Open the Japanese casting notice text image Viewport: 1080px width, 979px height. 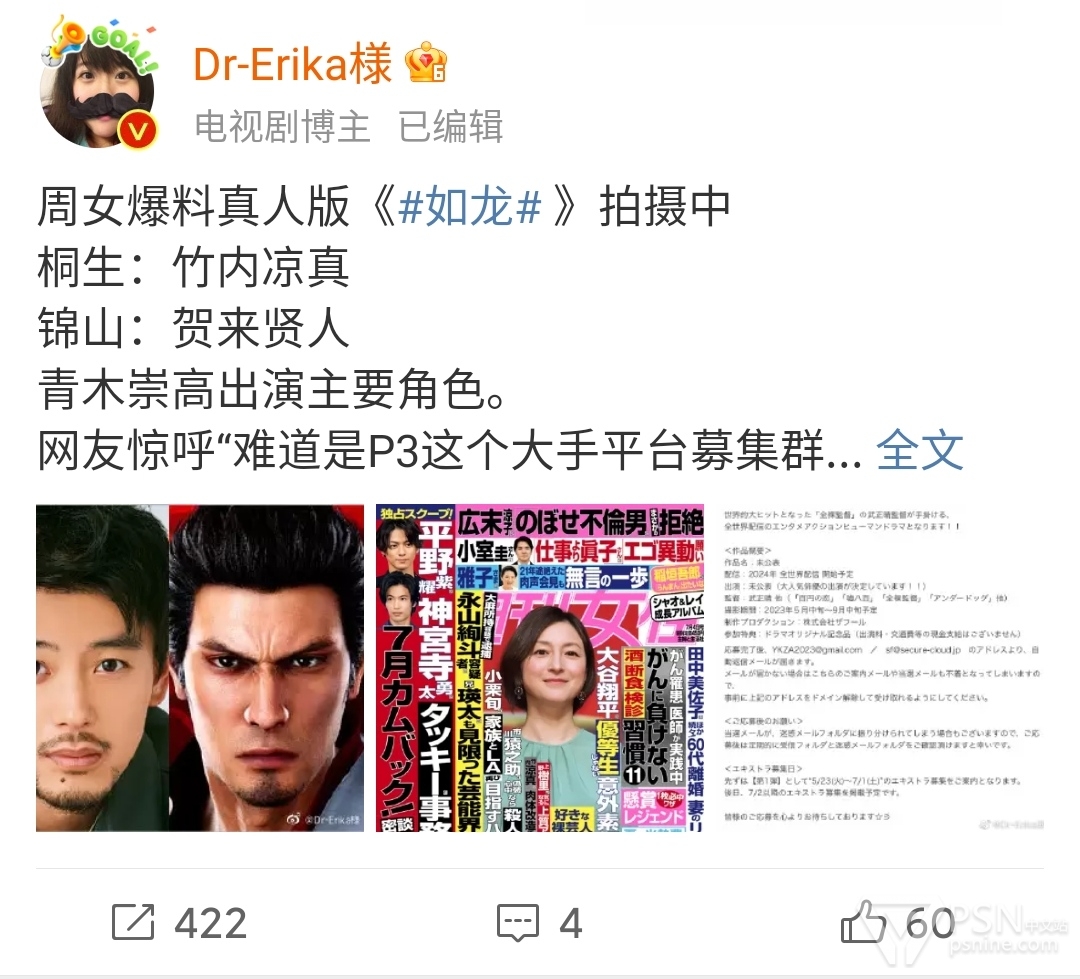(x=880, y=668)
